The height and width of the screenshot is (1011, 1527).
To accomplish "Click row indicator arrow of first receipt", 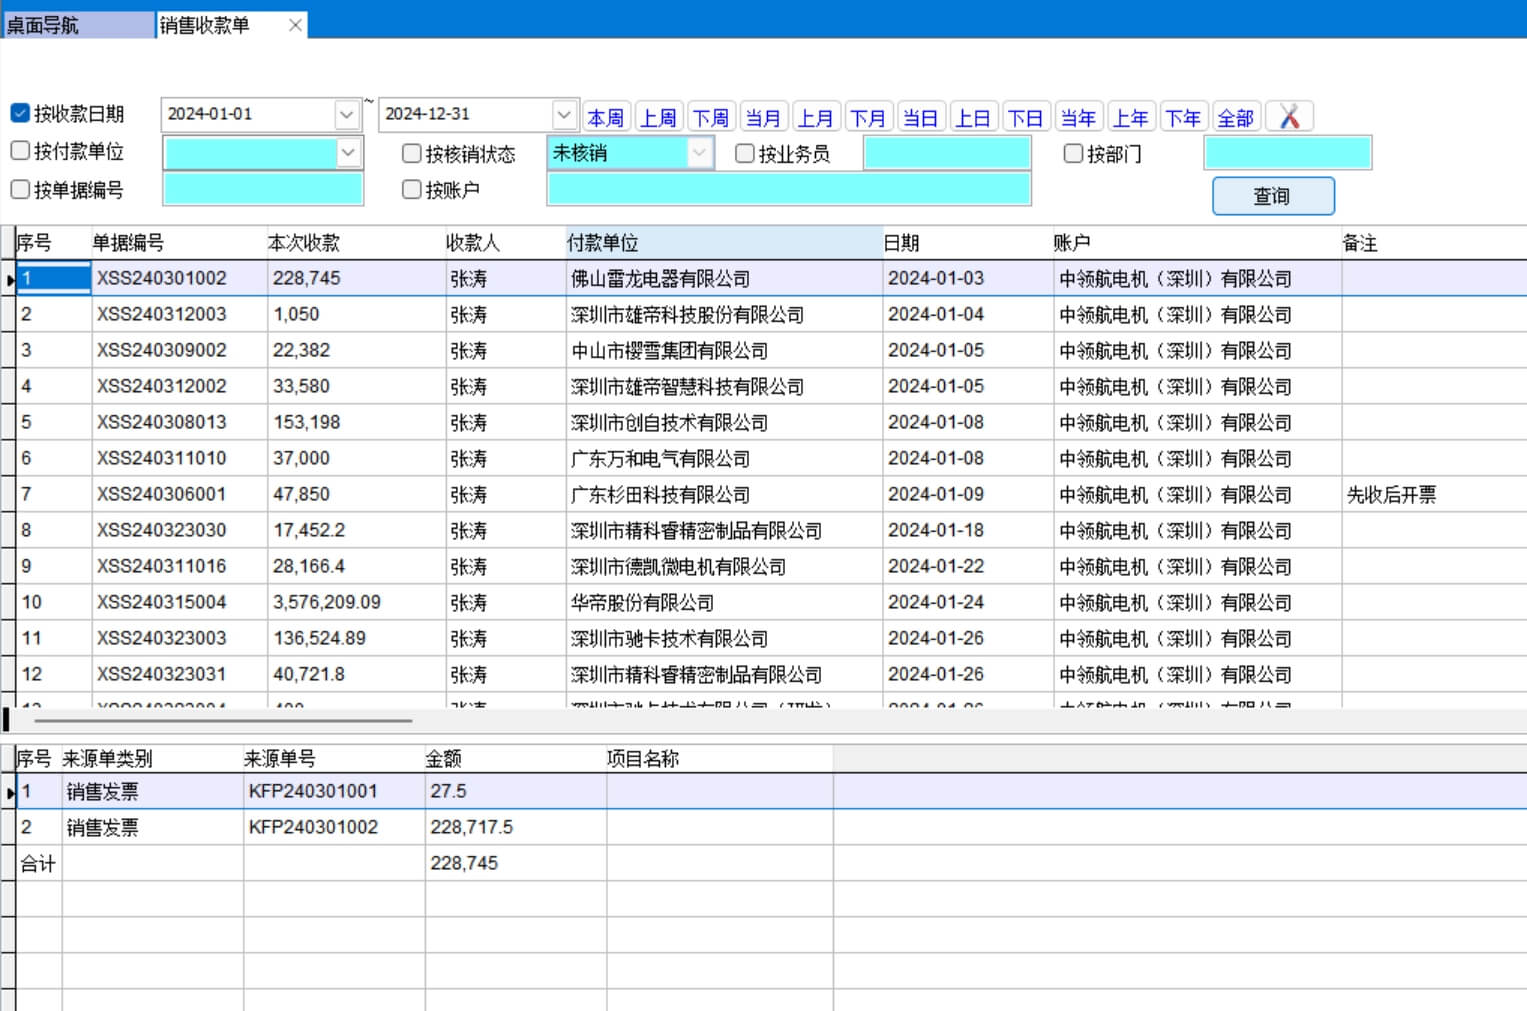I will [9, 279].
